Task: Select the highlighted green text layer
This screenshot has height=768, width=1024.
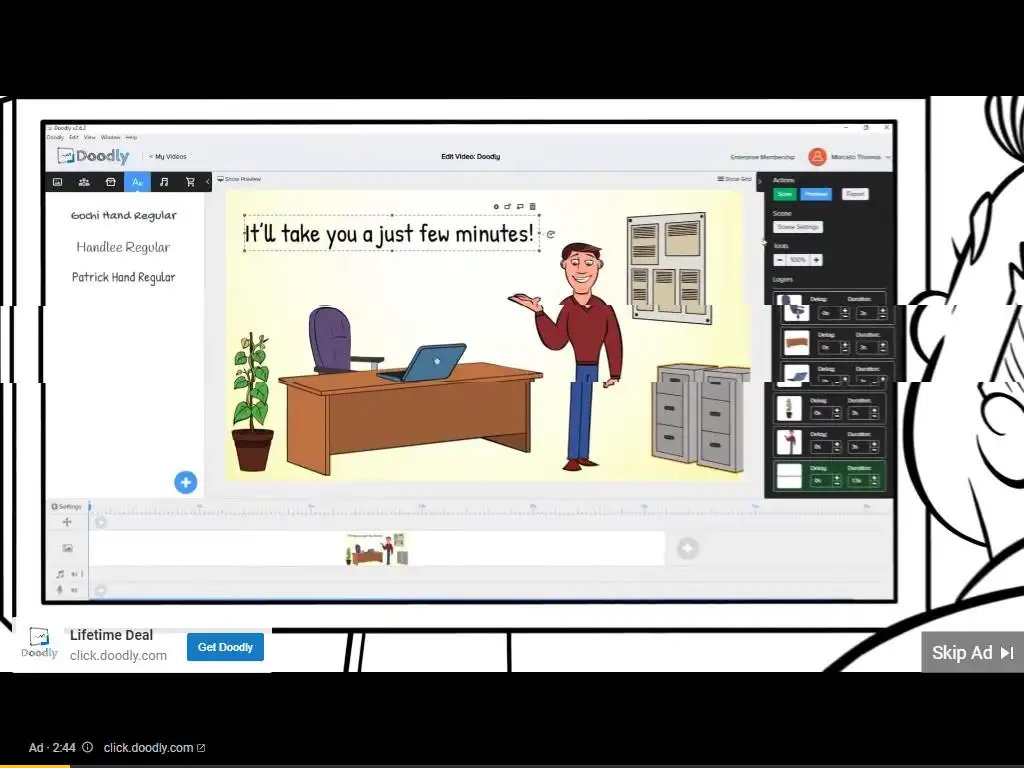Action: point(829,476)
